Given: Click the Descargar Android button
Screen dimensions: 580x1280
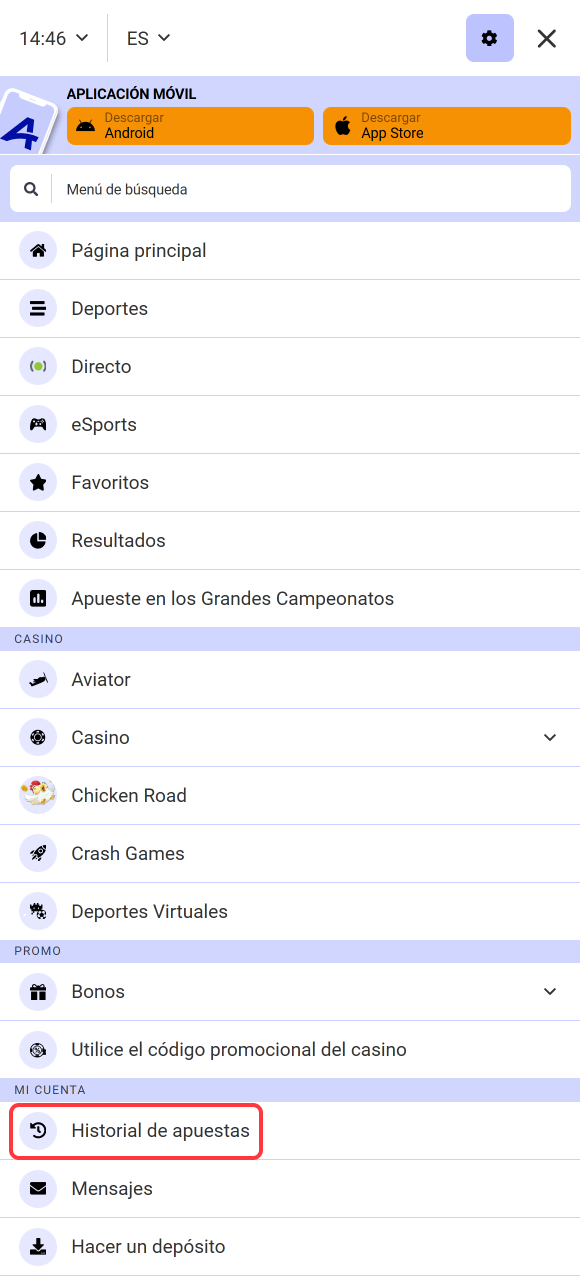Looking at the screenshot, I should (190, 125).
